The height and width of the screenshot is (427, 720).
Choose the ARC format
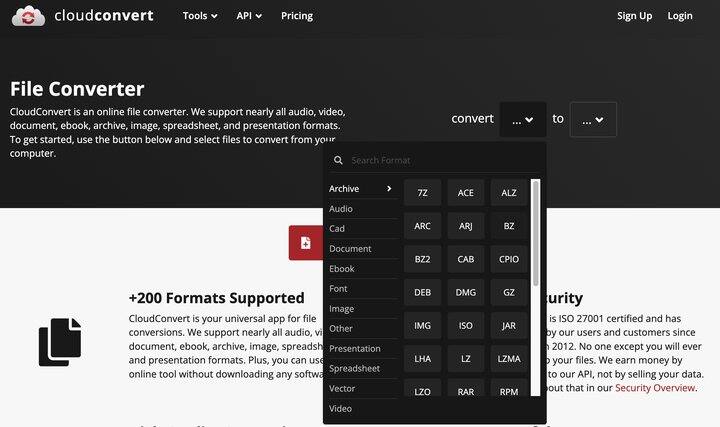(422, 226)
